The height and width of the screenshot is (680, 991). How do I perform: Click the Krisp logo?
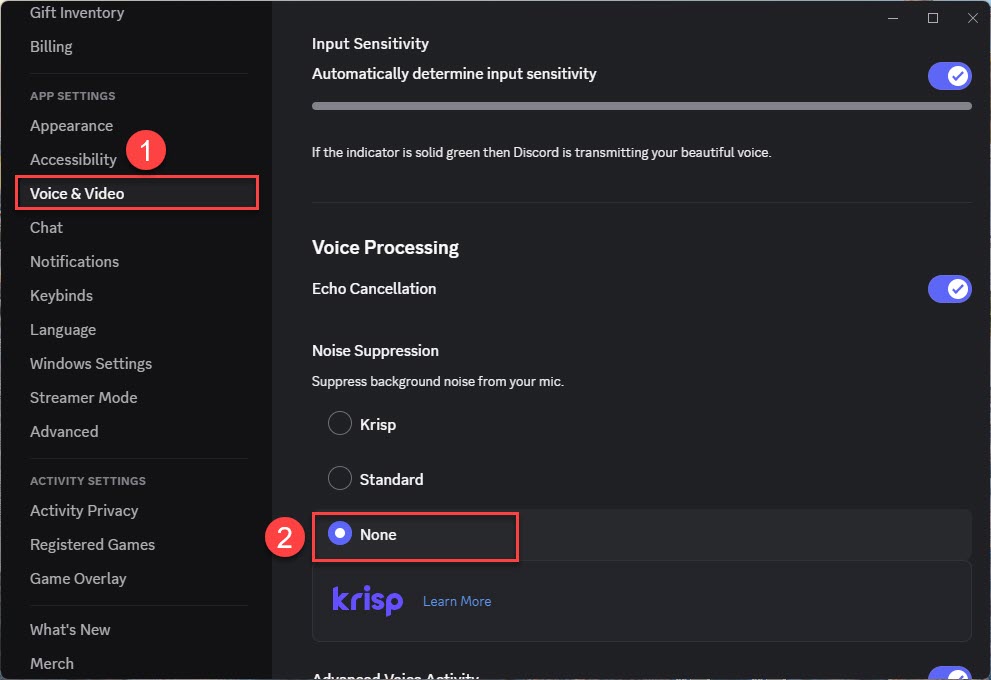[367, 601]
